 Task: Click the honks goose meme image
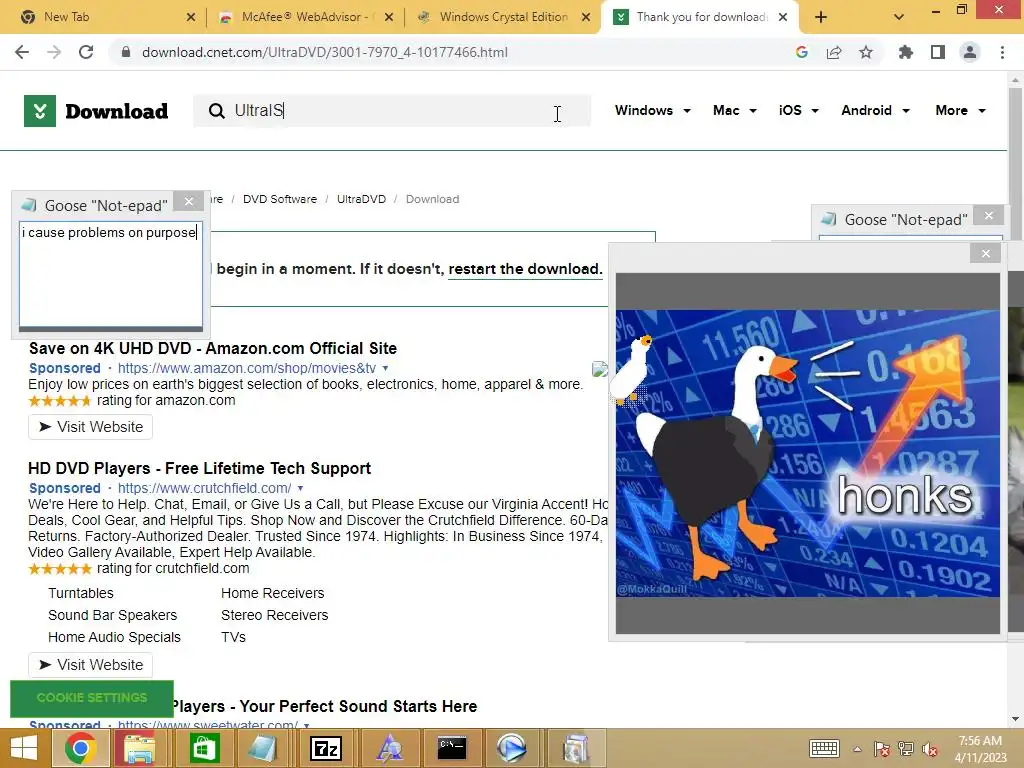(807, 453)
